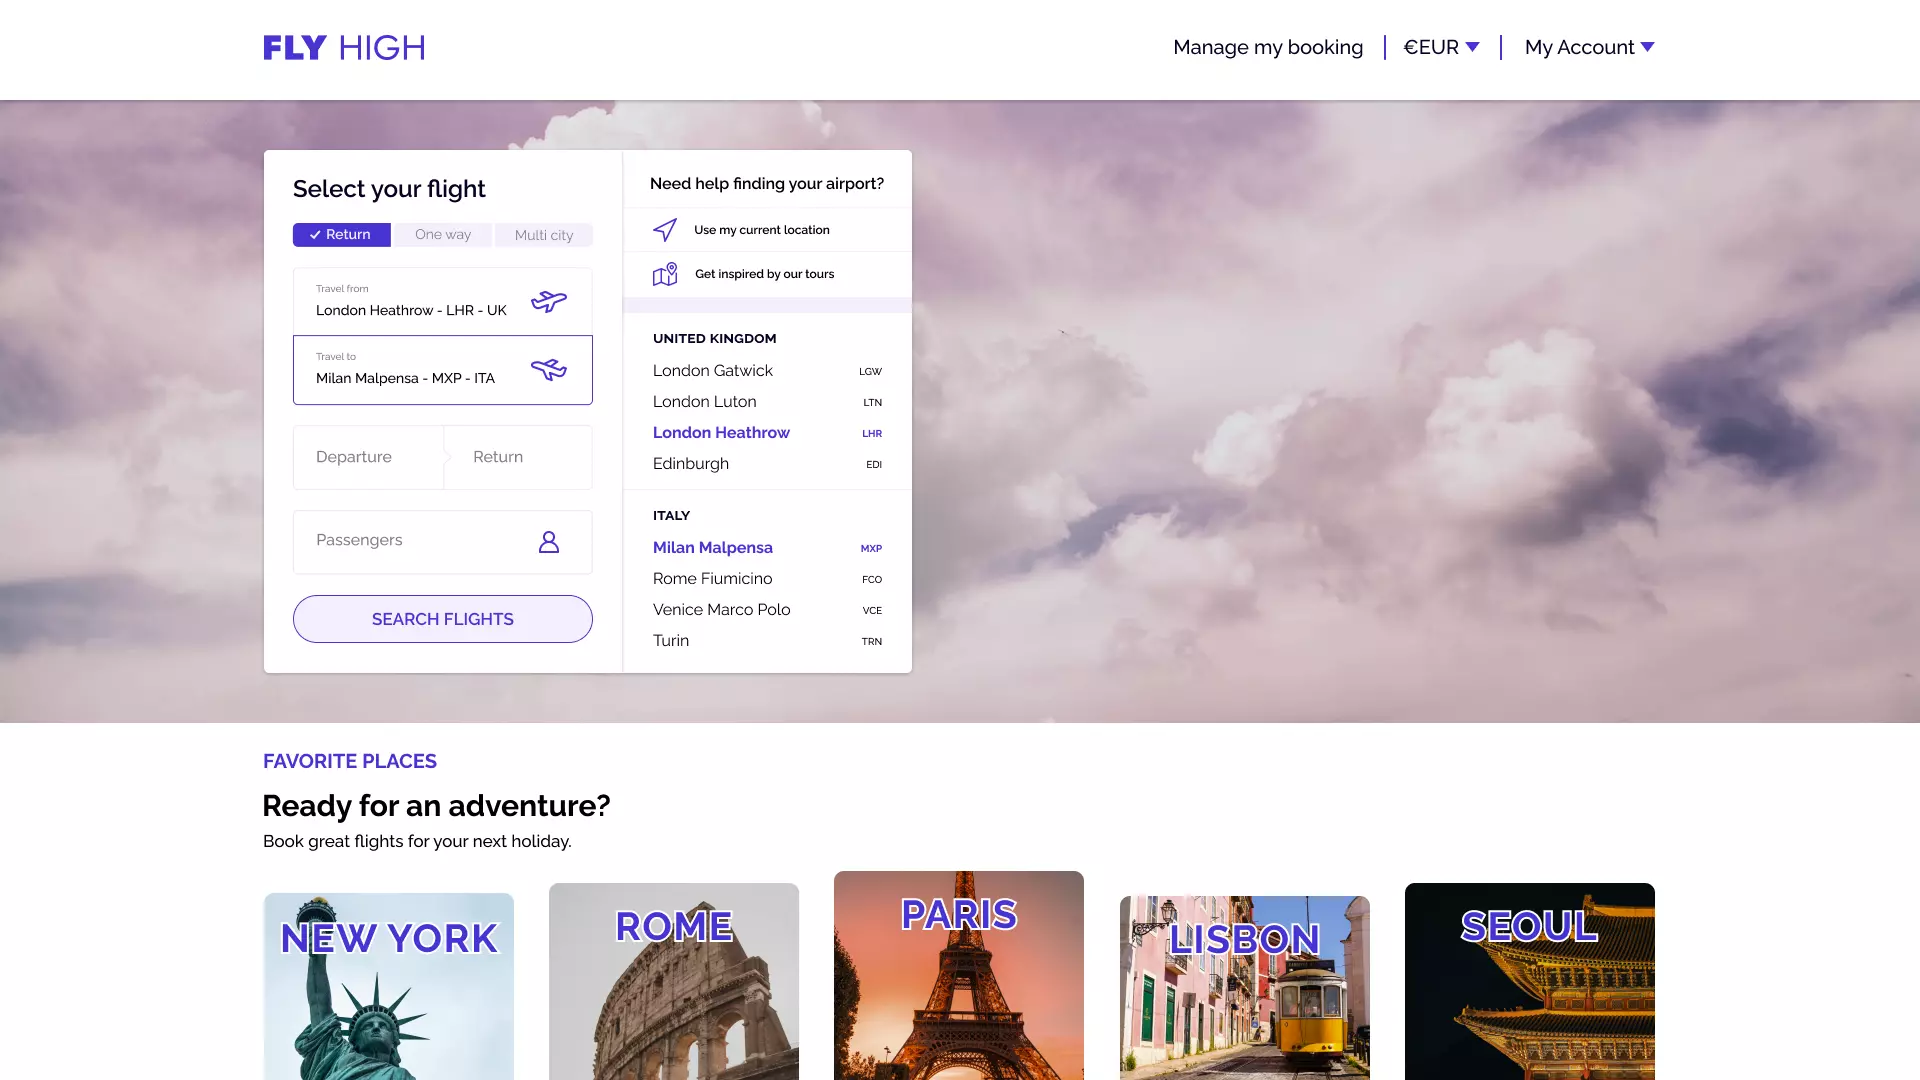This screenshot has width=1920, height=1080.
Task: Choose the Multi city option
Action: (x=543, y=235)
